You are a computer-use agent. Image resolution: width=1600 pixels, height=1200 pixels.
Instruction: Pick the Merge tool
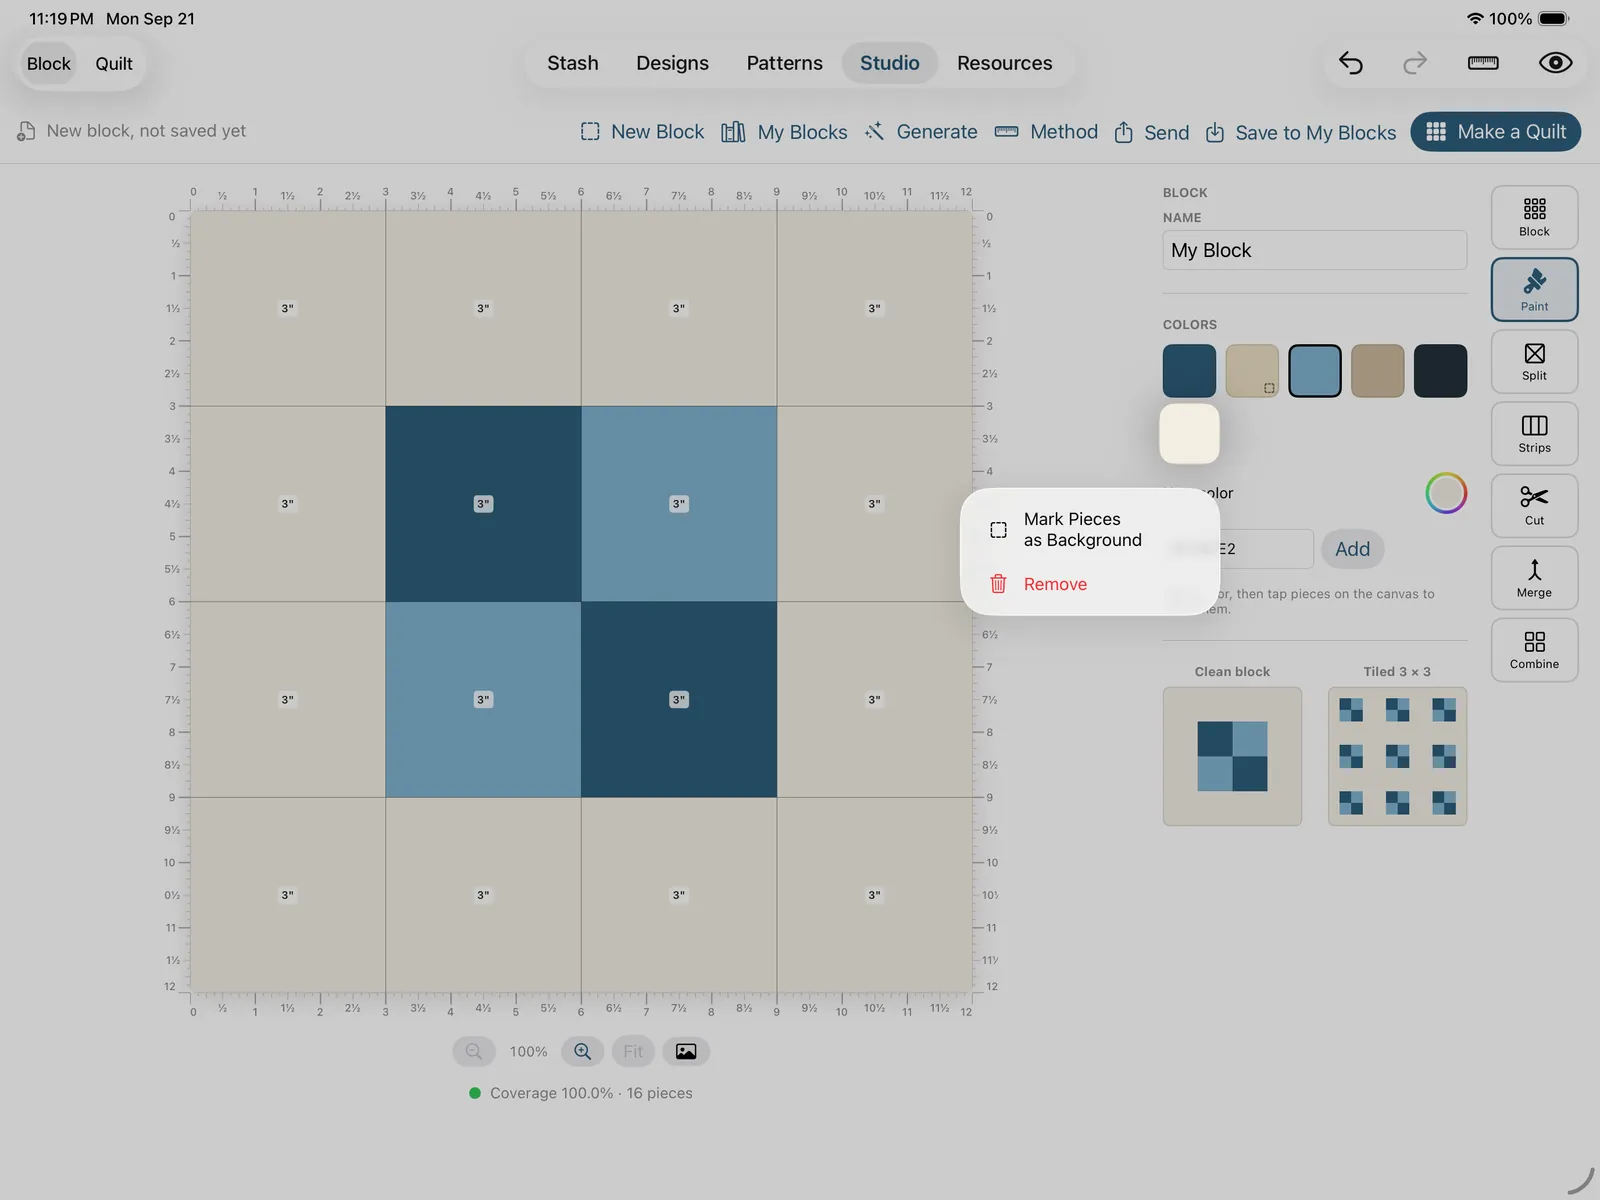tap(1534, 577)
